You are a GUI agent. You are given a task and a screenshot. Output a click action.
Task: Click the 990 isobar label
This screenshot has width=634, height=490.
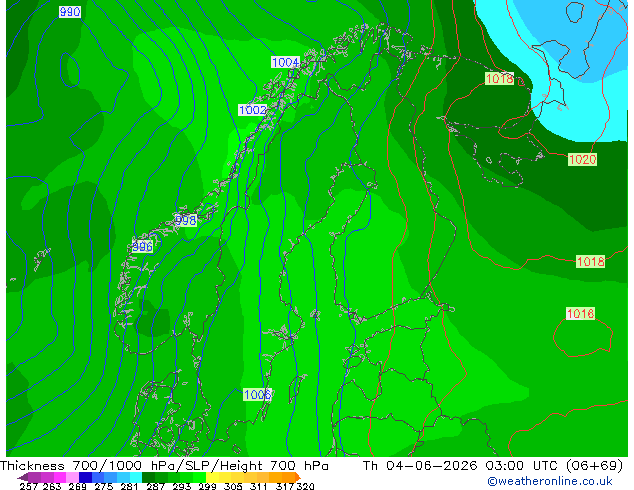70,12
